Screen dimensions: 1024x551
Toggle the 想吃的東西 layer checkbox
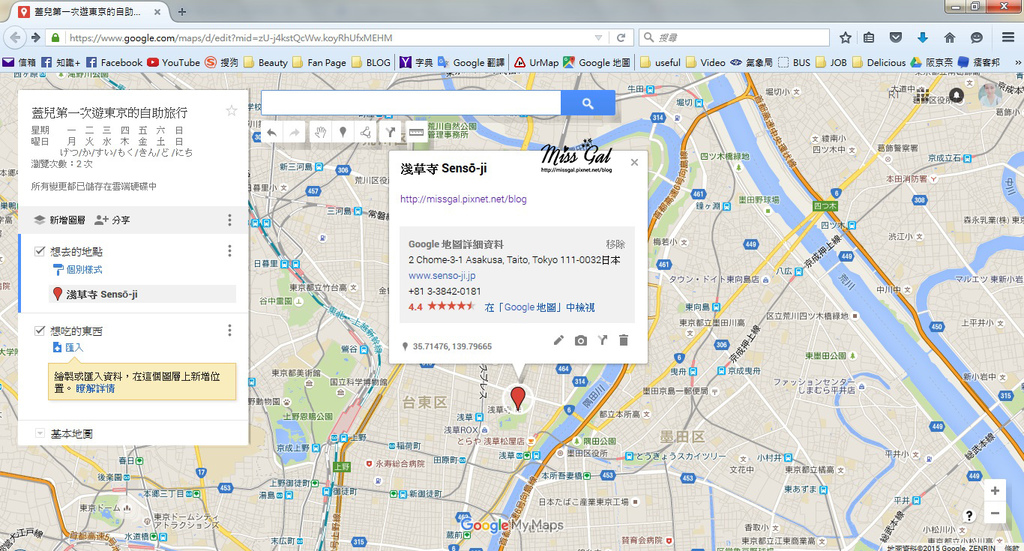click(40, 330)
